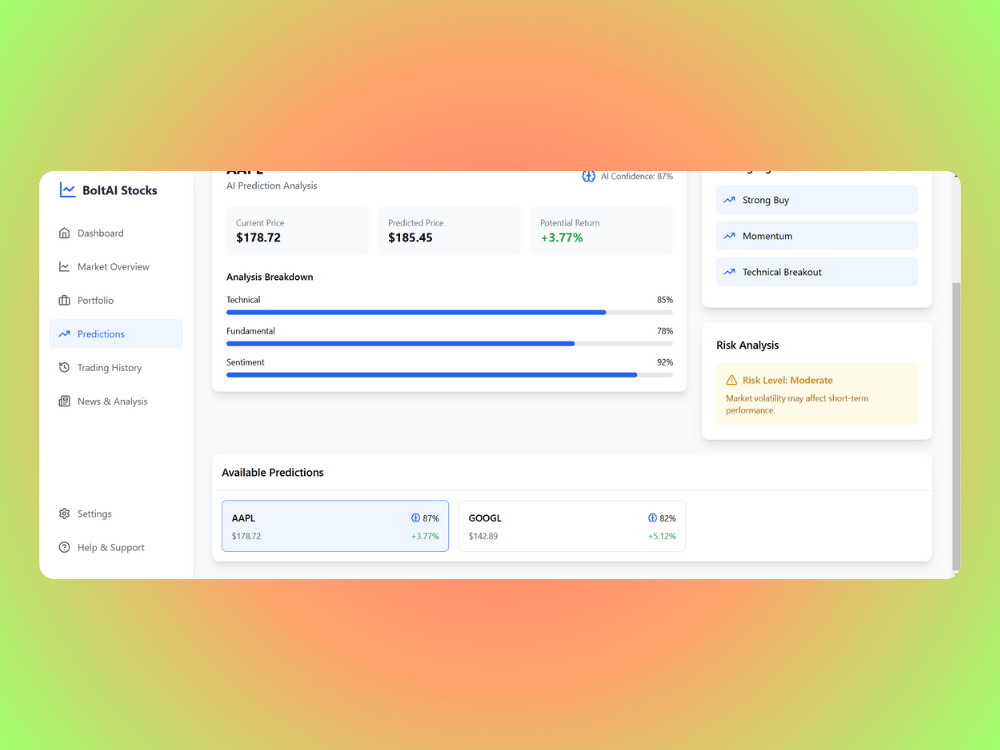
Task: Click the brain icon in GOOGL card
Action: [652, 518]
